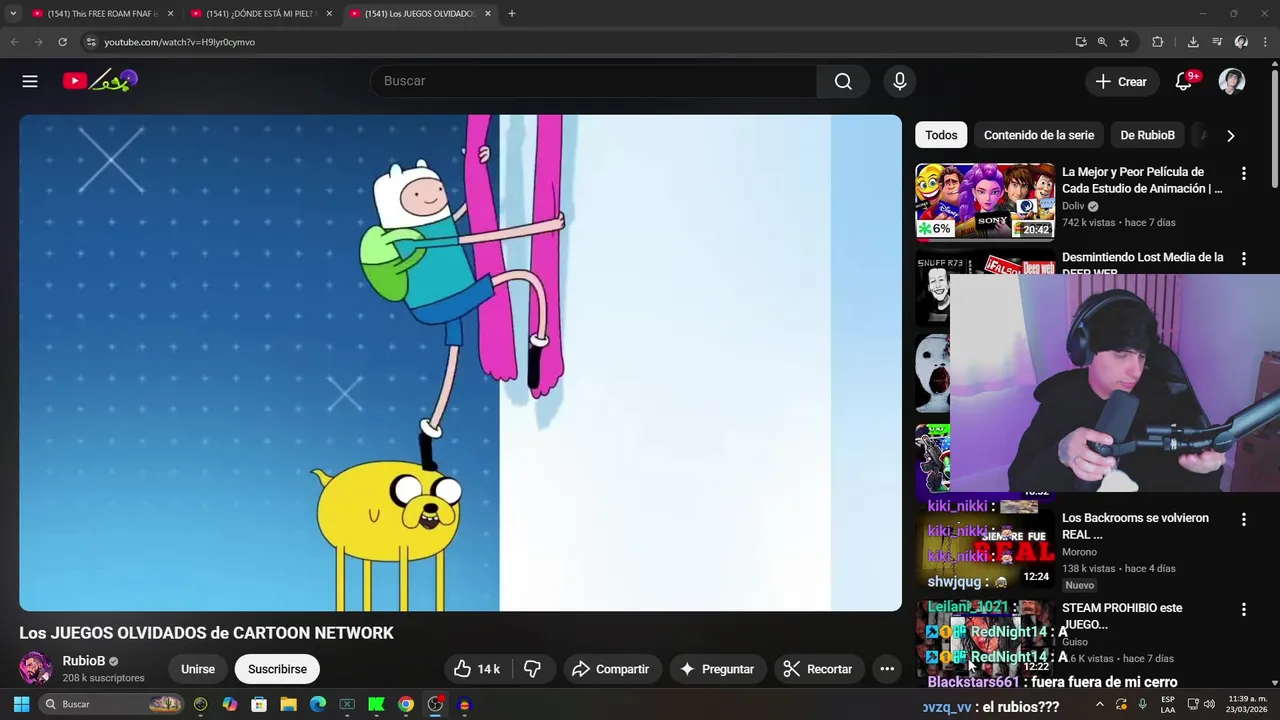Viewport: 1280px width, 720px height.
Task: View site information icon in address bar
Action: 91,42
